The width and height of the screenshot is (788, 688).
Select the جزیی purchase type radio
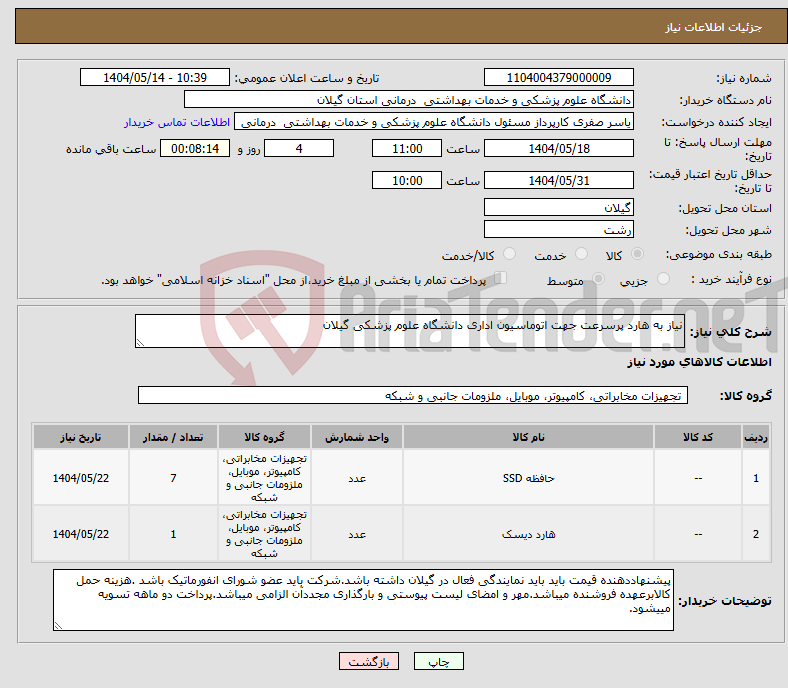click(x=663, y=279)
